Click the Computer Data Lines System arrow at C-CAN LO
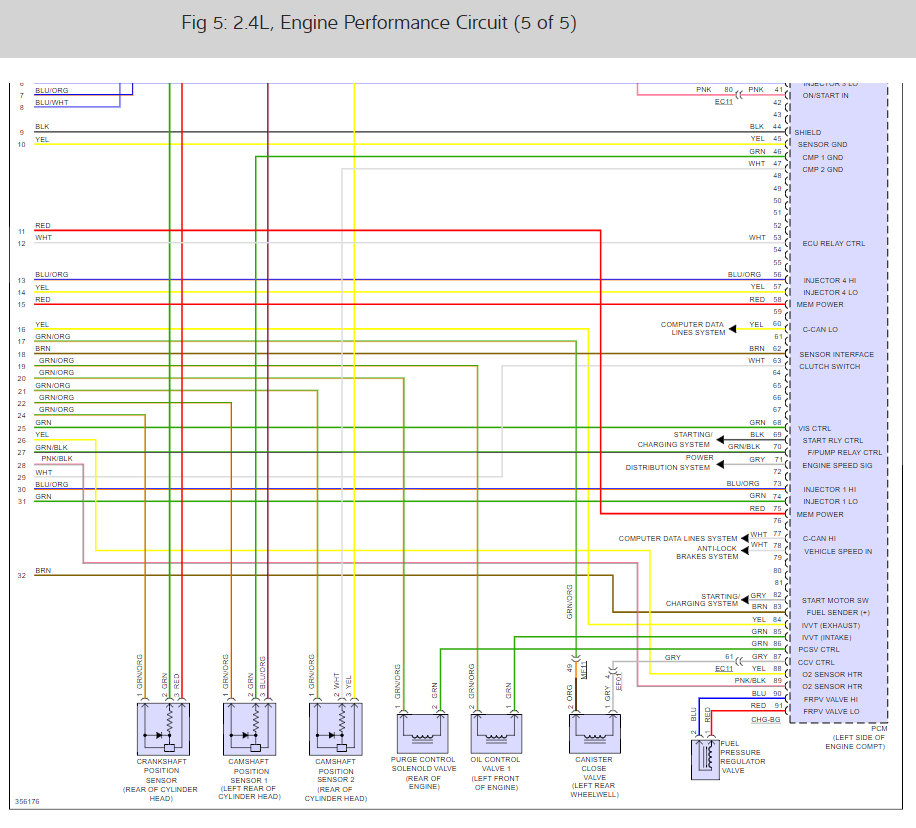The width and height of the screenshot is (916, 828). [x=733, y=329]
